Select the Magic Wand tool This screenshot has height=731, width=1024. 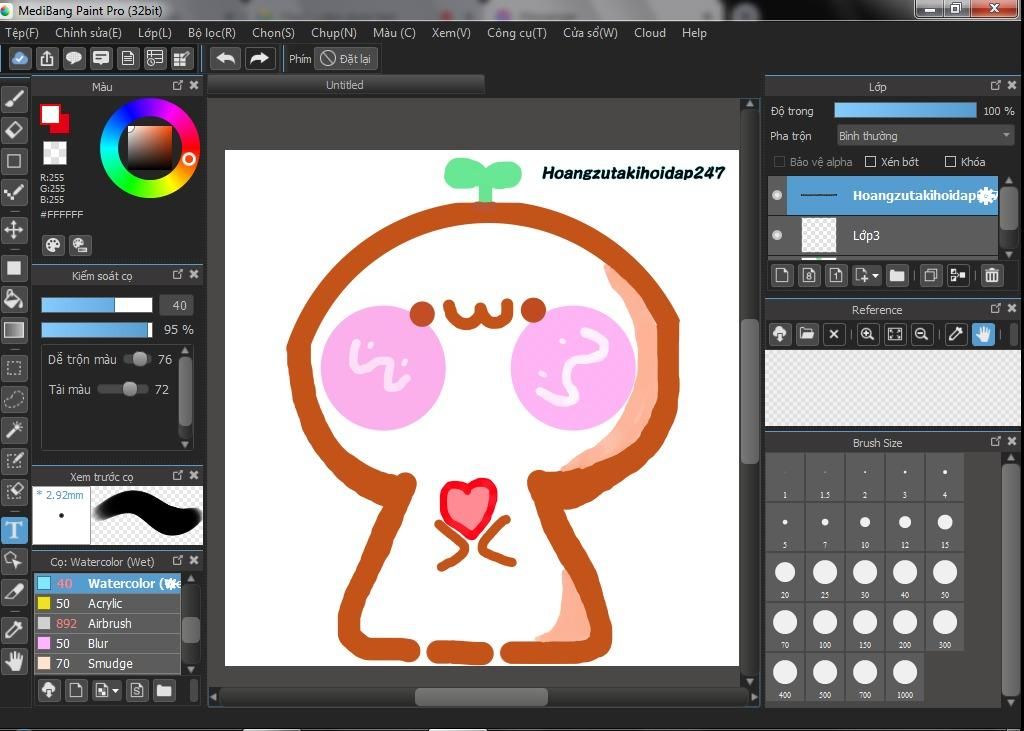tap(14, 429)
